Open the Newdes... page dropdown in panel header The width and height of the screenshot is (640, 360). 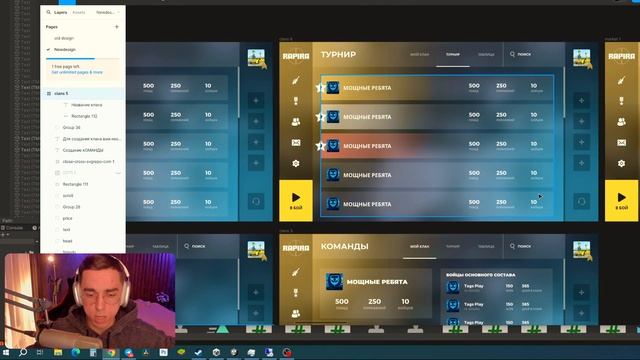(x=108, y=12)
